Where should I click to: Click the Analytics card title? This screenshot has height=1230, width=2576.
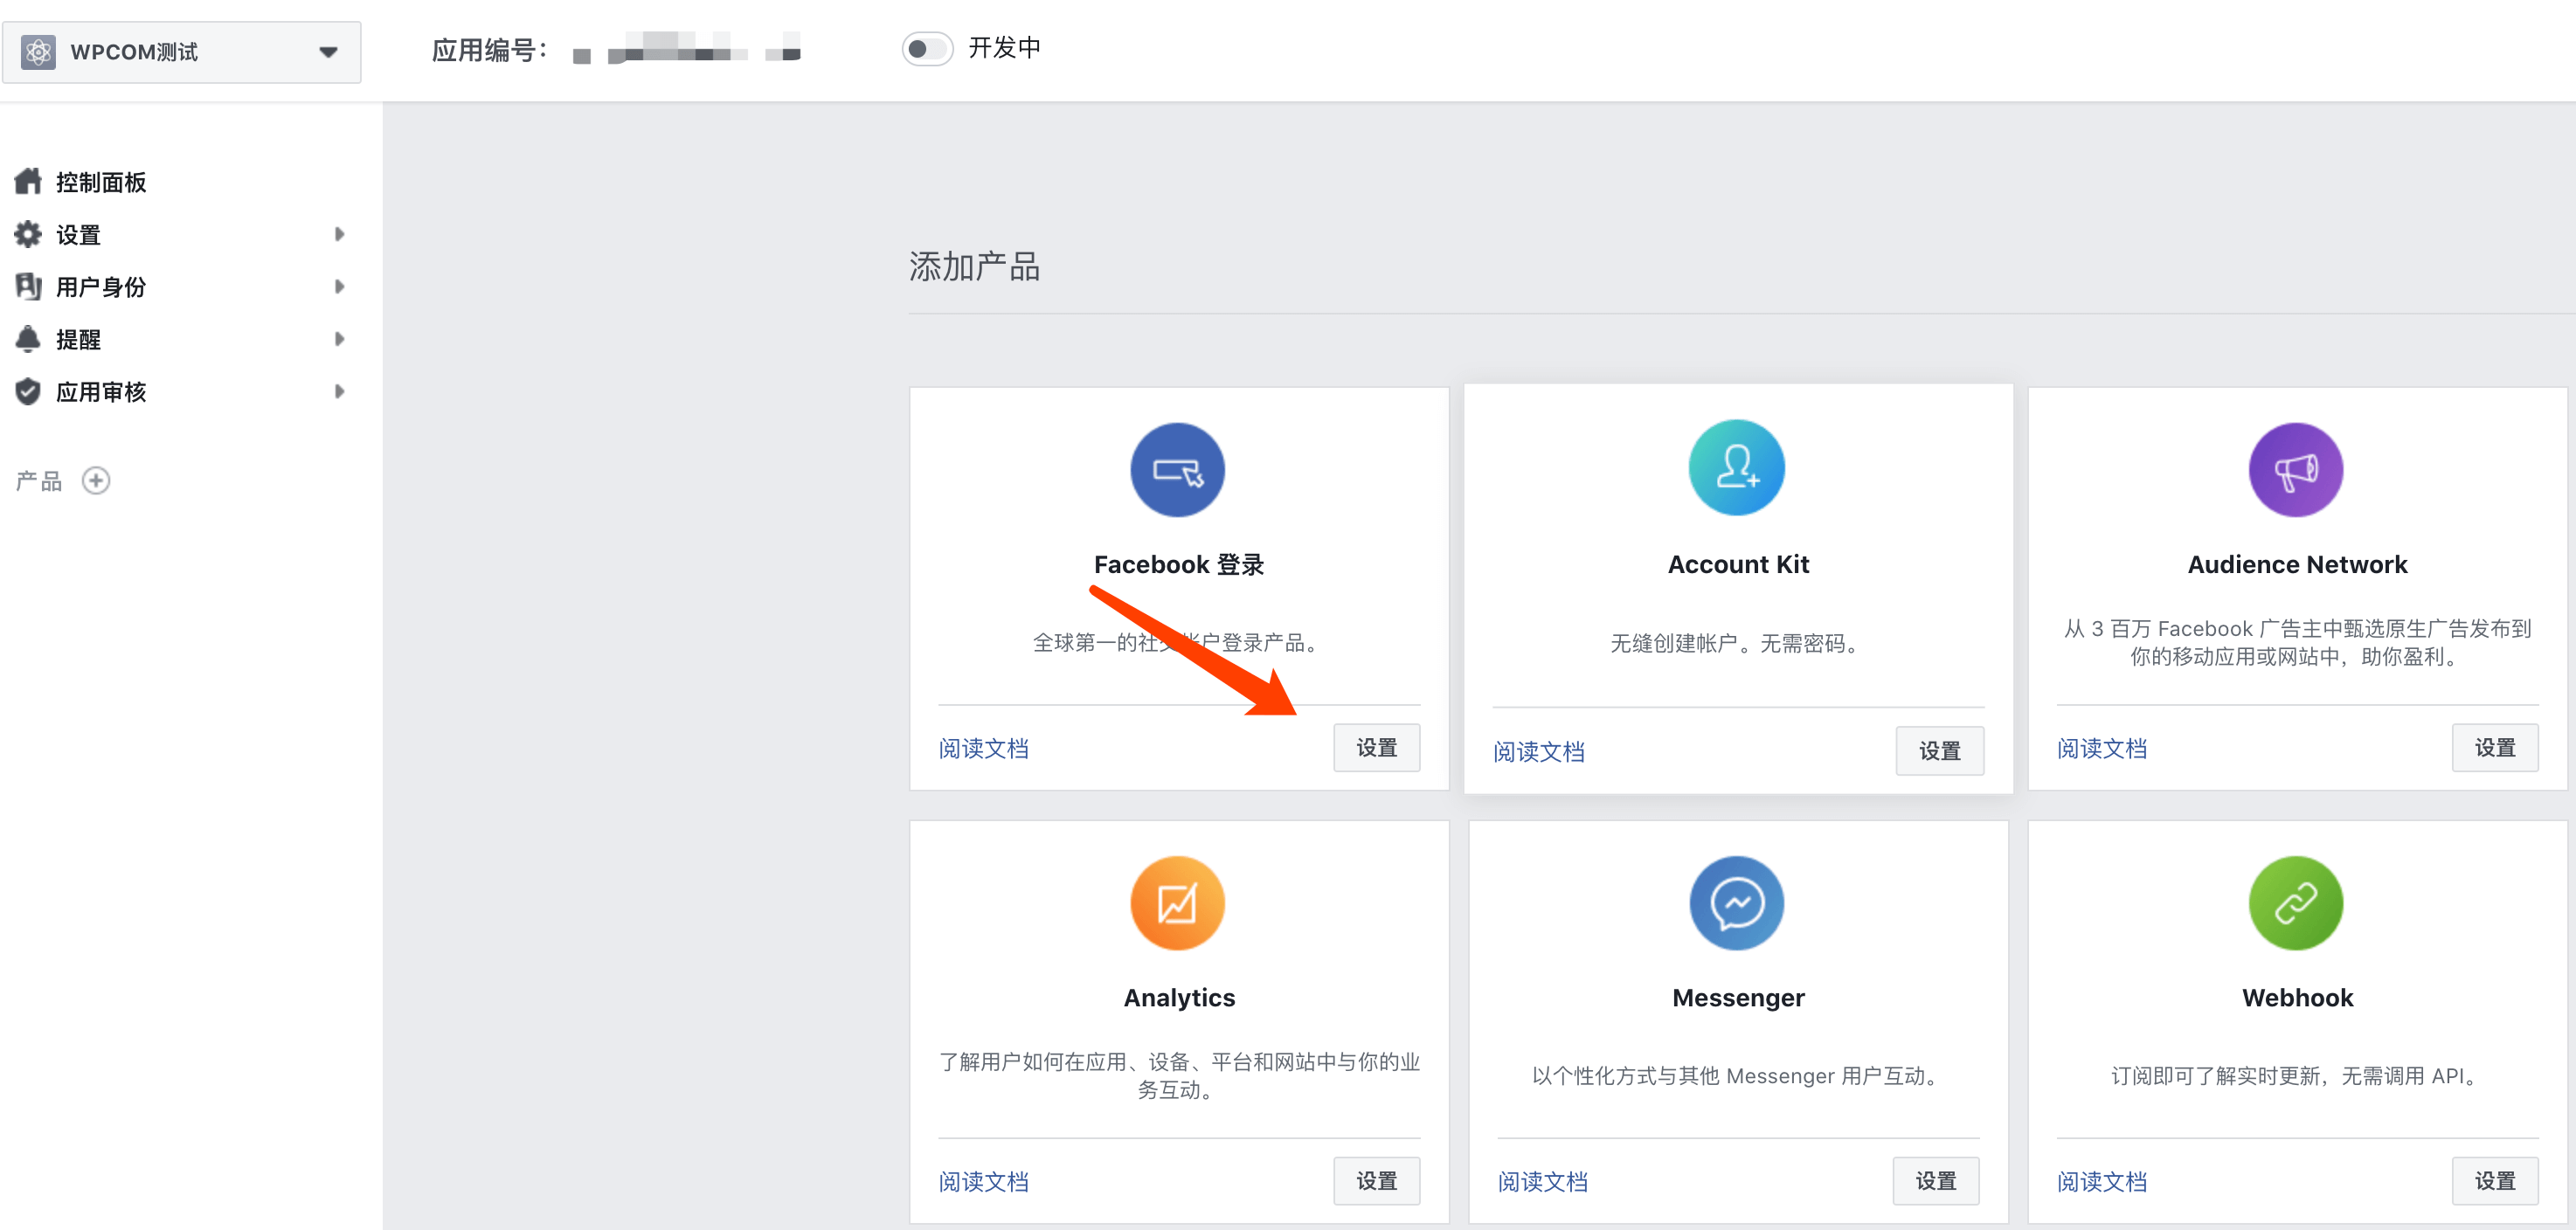1179,998
